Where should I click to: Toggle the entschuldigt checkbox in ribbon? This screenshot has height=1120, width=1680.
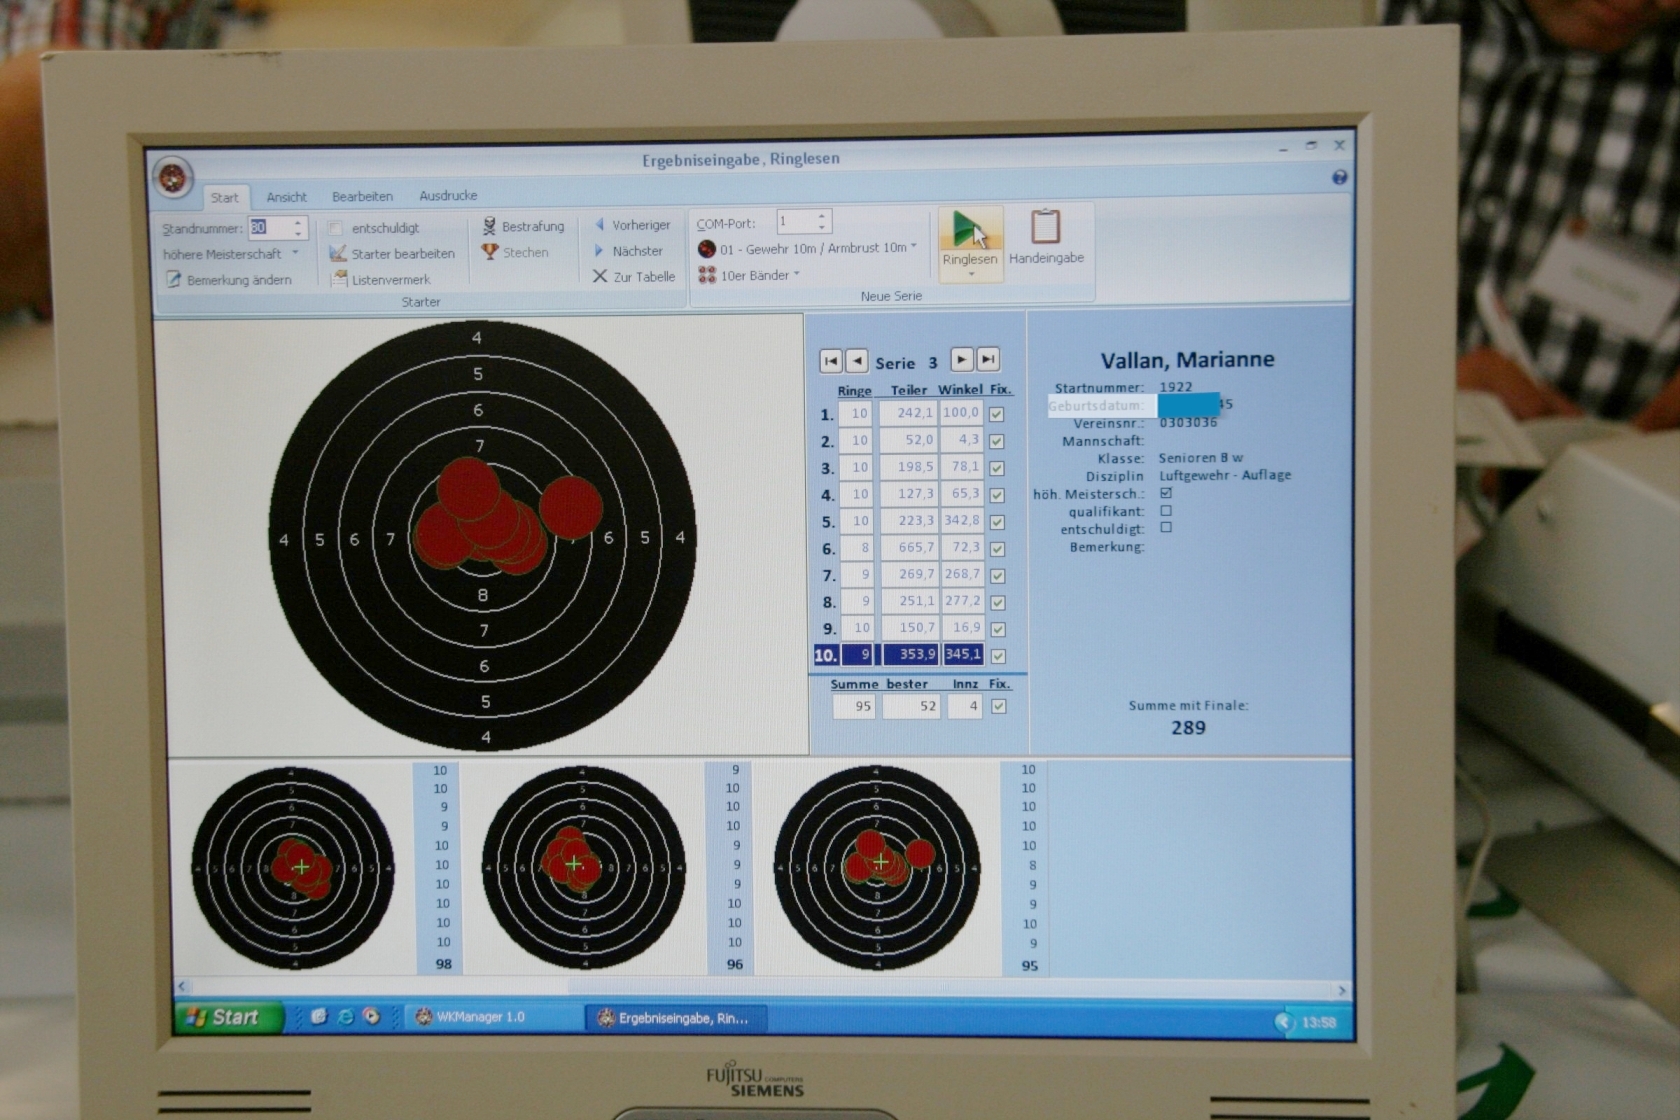point(336,228)
